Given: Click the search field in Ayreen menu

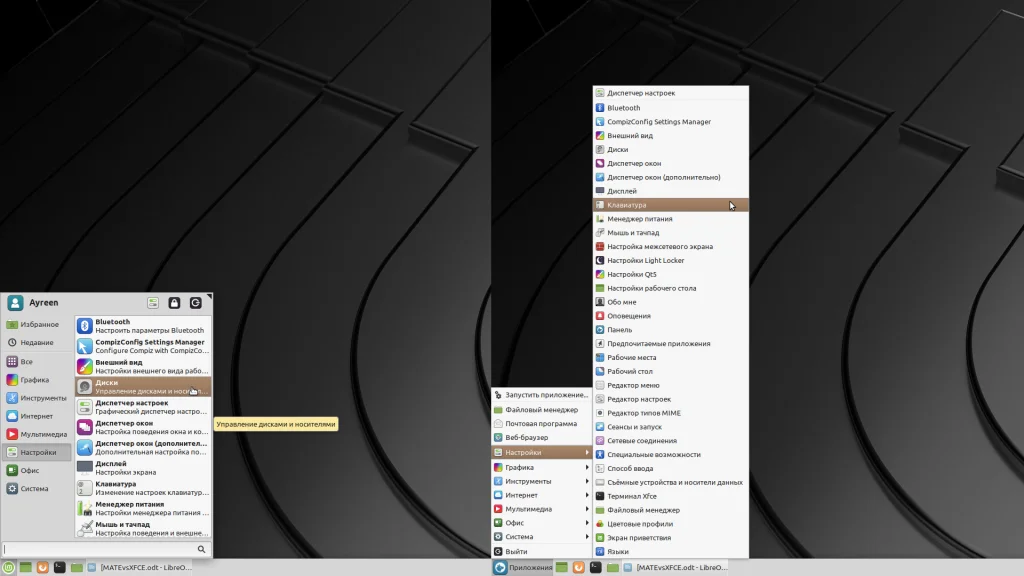Looking at the screenshot, I should pyautogui.click(x=104, y=549).
